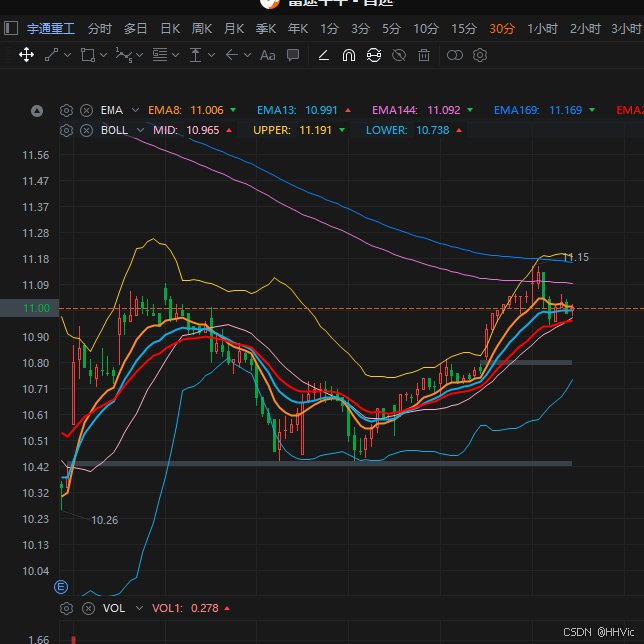Open VOL indicator settings gear
Viewport: 644px width, 644px height.
(x=66, y=608)
